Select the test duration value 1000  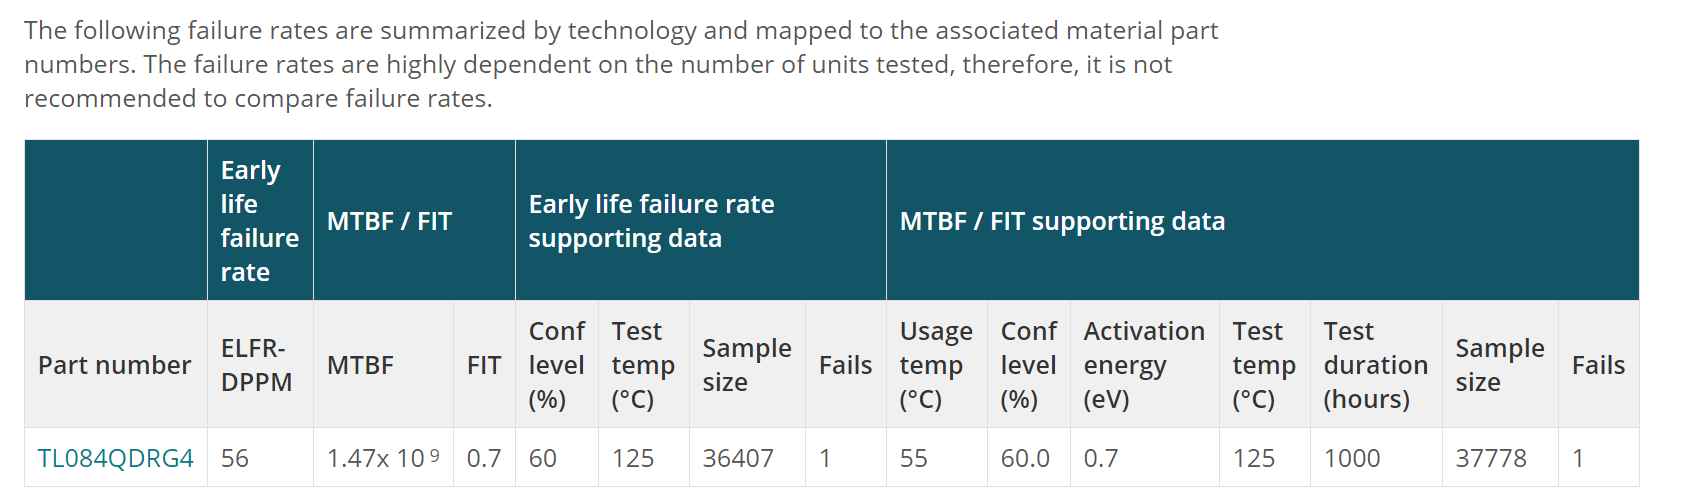[1352, 459]
